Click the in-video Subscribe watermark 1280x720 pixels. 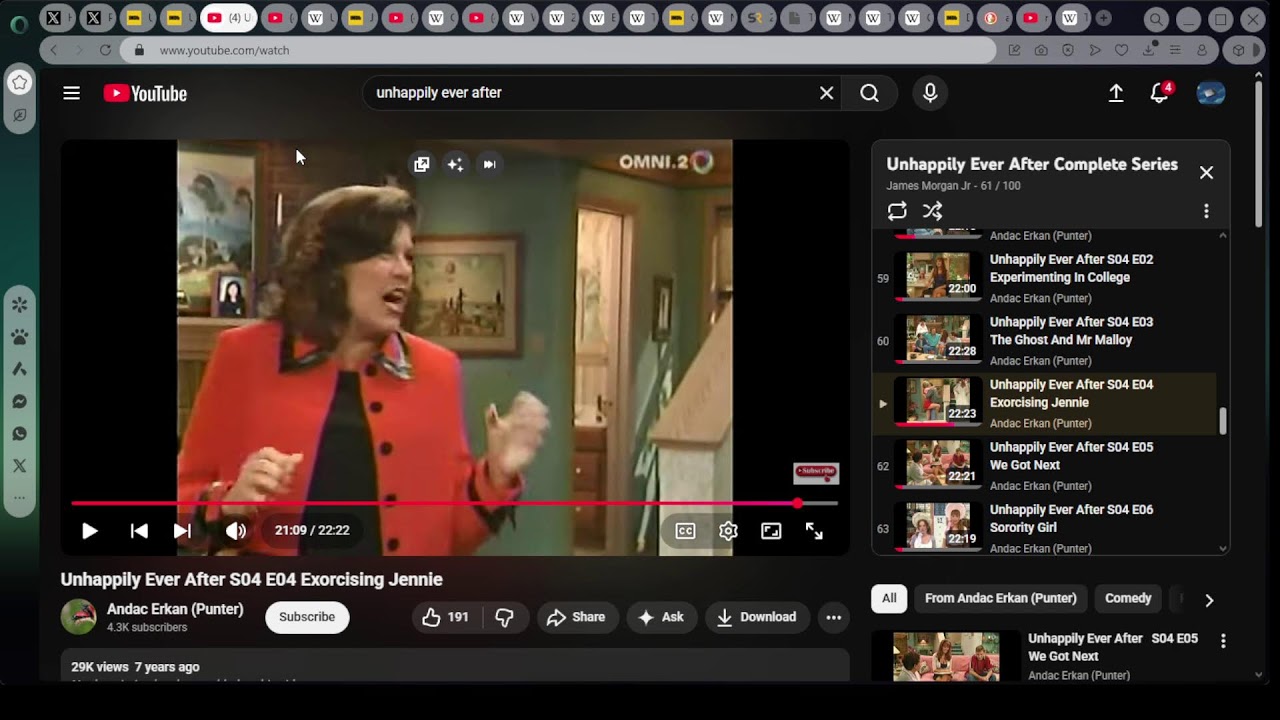pos(816,472)
